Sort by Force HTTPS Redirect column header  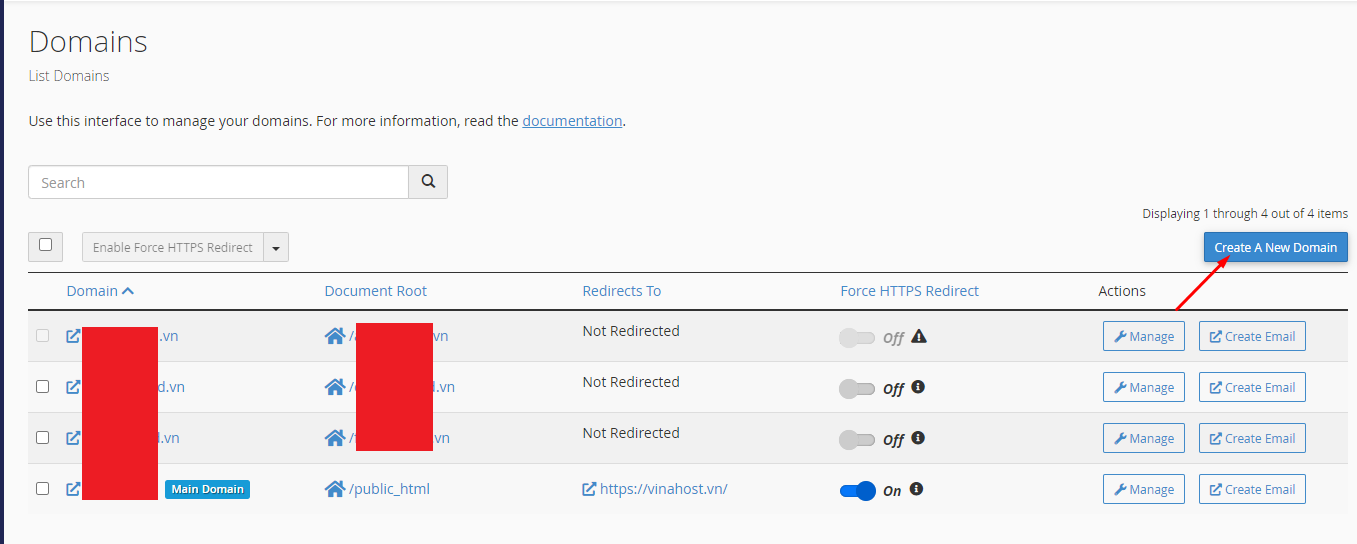pyautogui.click(x=909, y=291)
